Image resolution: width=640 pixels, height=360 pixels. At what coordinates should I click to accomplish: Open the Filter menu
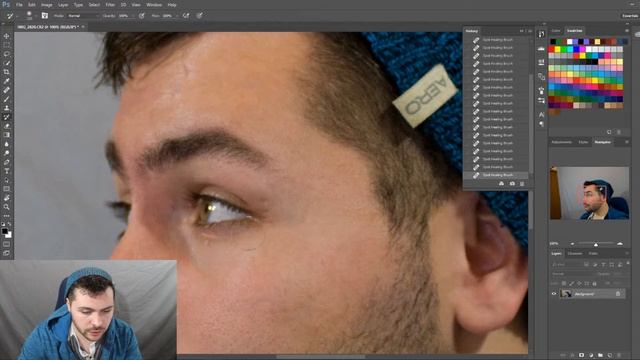pos(110,5)
